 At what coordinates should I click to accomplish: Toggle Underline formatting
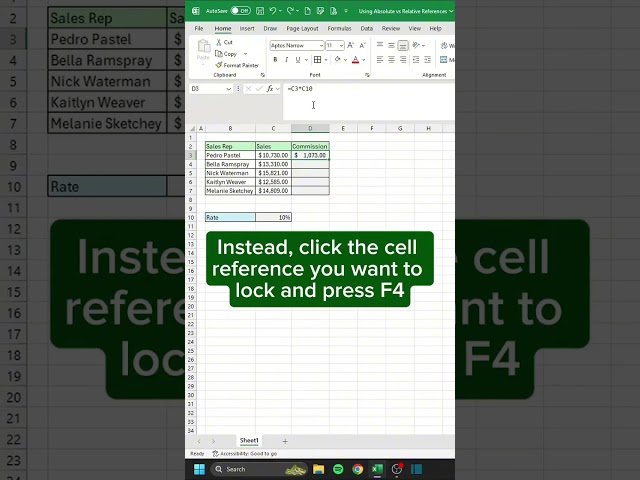coord(298,60)
